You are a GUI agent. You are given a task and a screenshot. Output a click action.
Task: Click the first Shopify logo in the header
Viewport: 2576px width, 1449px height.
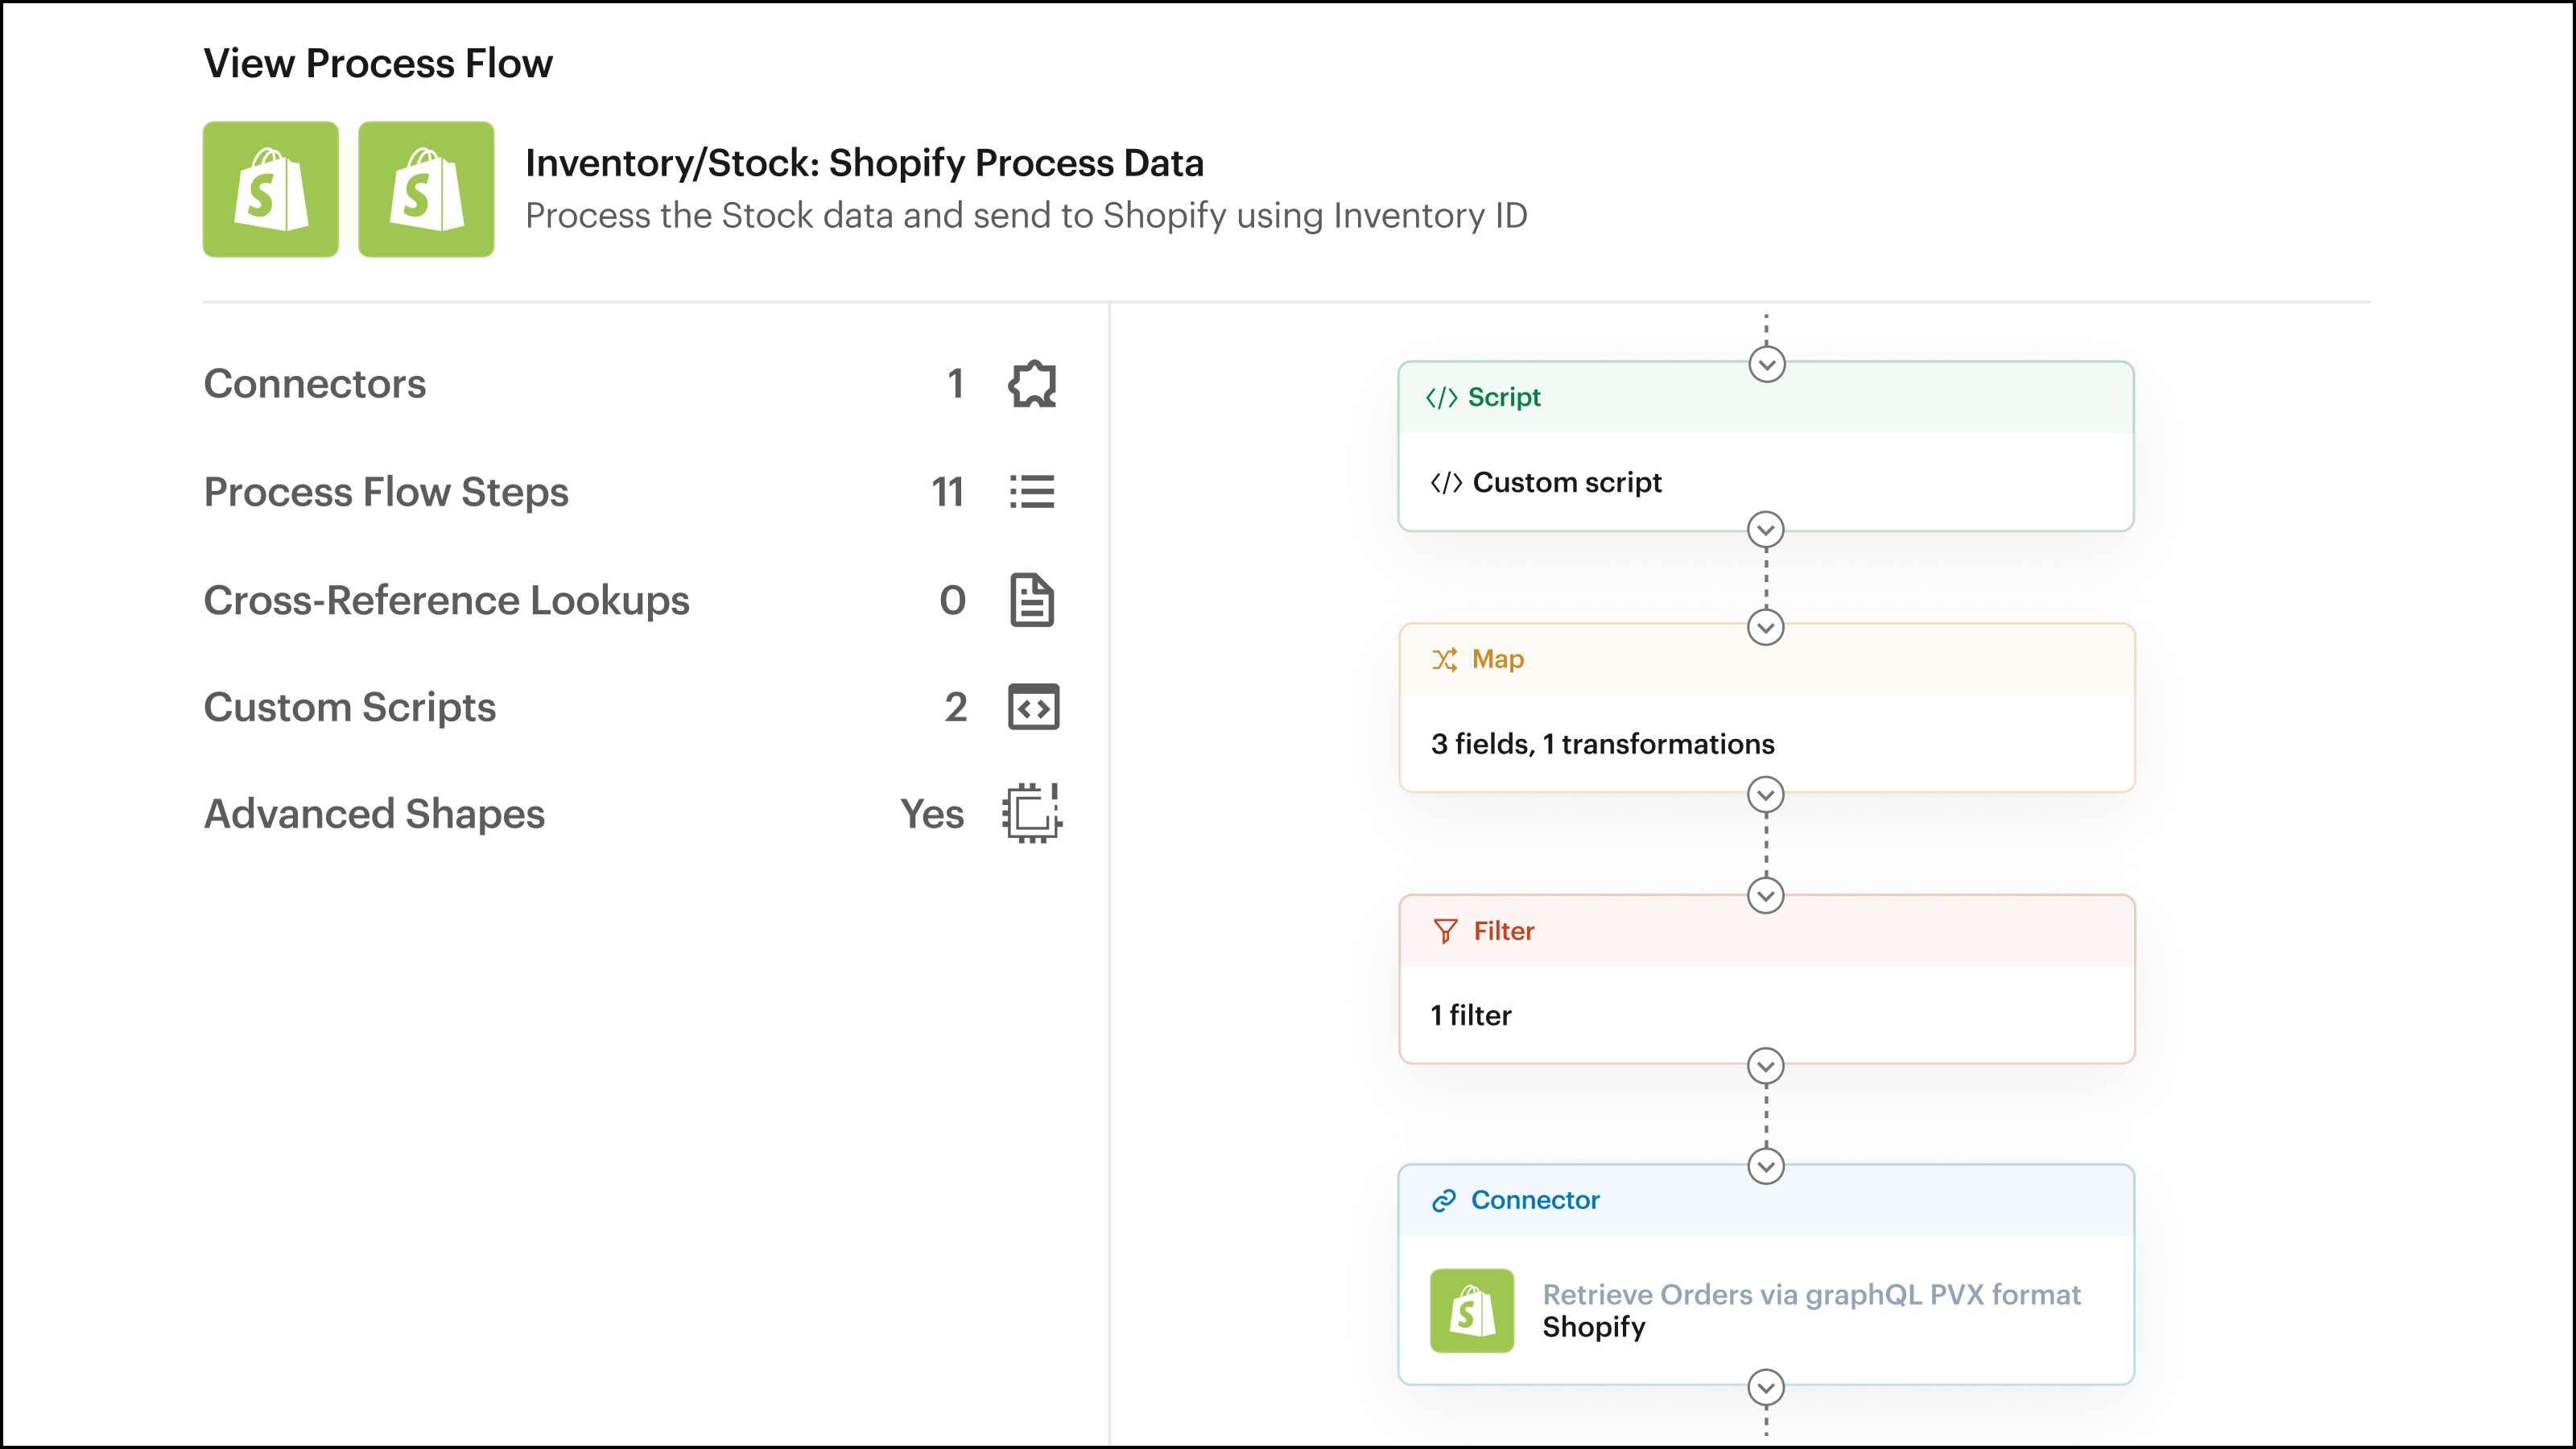point(271,190)
